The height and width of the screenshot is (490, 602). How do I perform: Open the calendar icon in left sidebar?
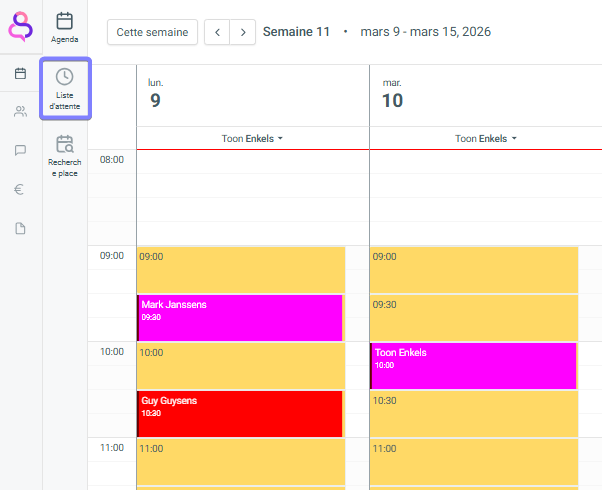tap(20, 73)
